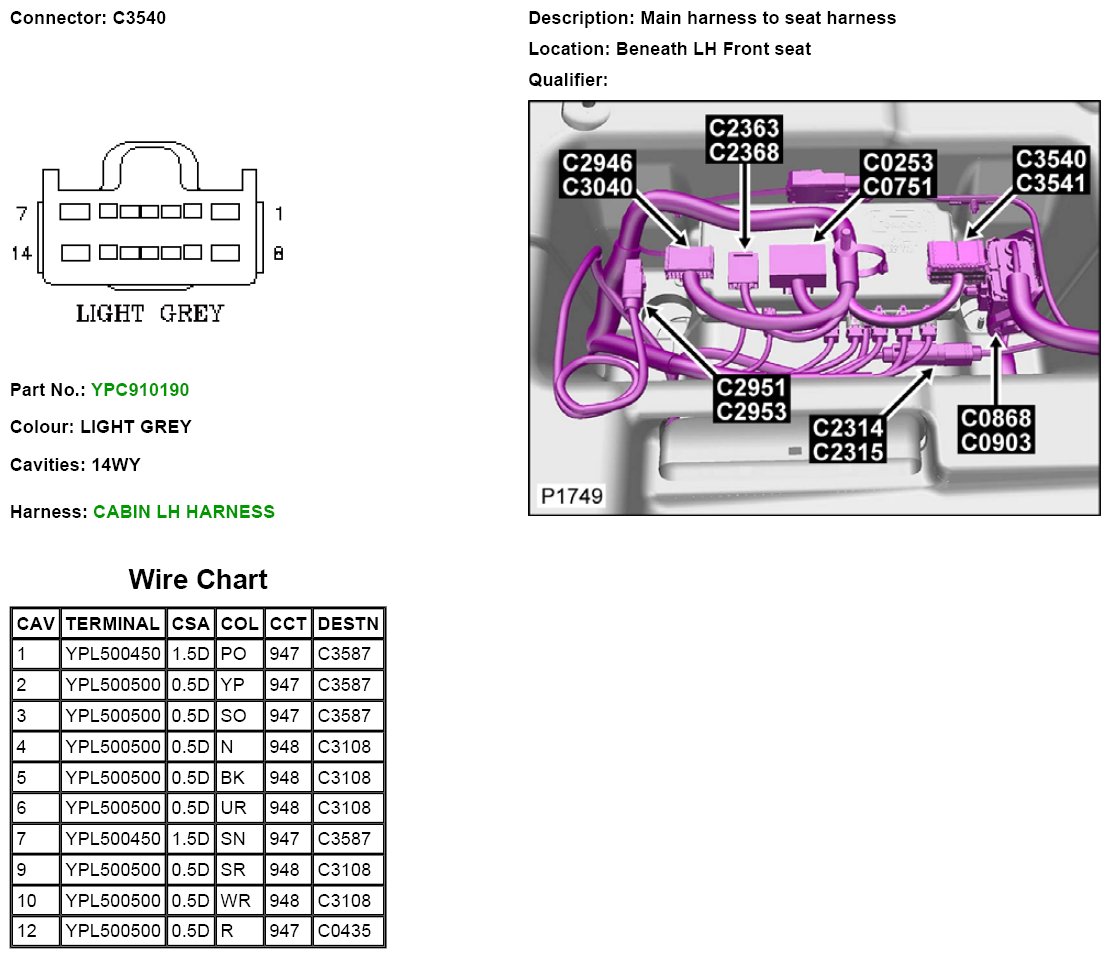Click the CAV column header
This screenshot has width=1111, height=957.
click(x=35, y=624)
